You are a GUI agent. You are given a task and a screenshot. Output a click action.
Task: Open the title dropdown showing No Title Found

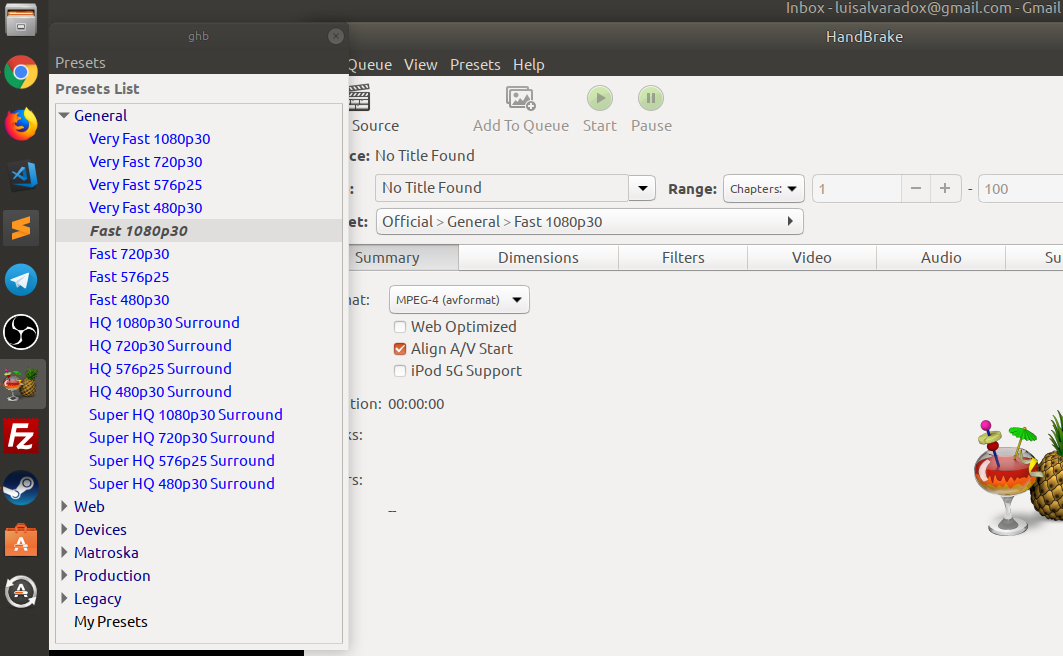(x=642, y=188)
